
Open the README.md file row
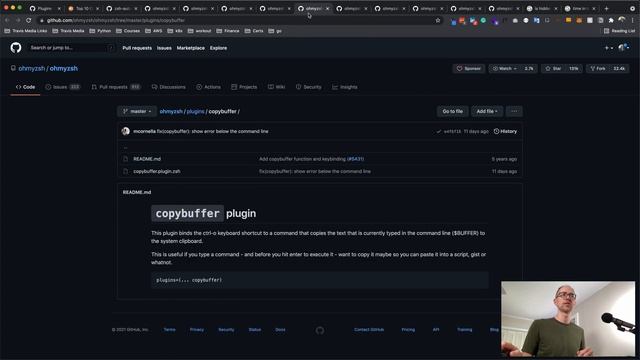[x=320, y=159]
